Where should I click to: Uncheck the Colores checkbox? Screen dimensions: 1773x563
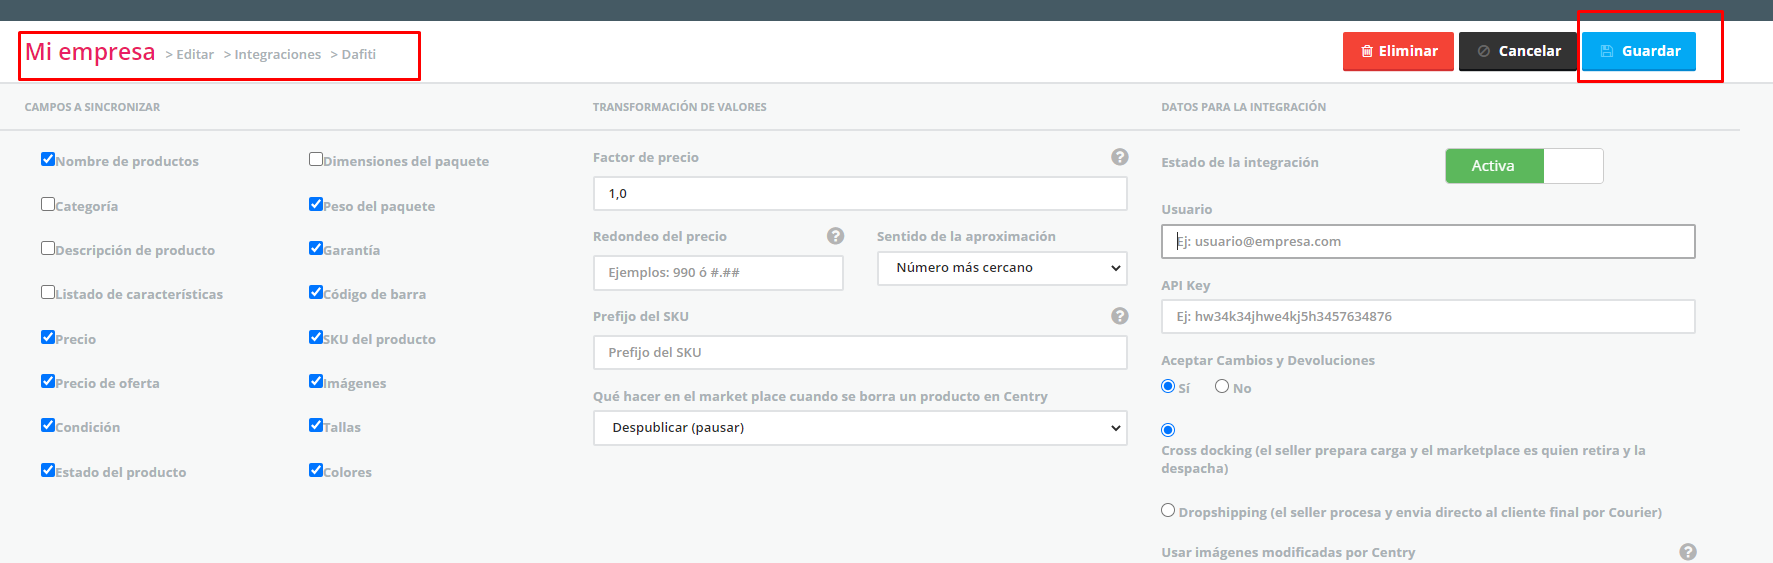click(x=316, y=470)
